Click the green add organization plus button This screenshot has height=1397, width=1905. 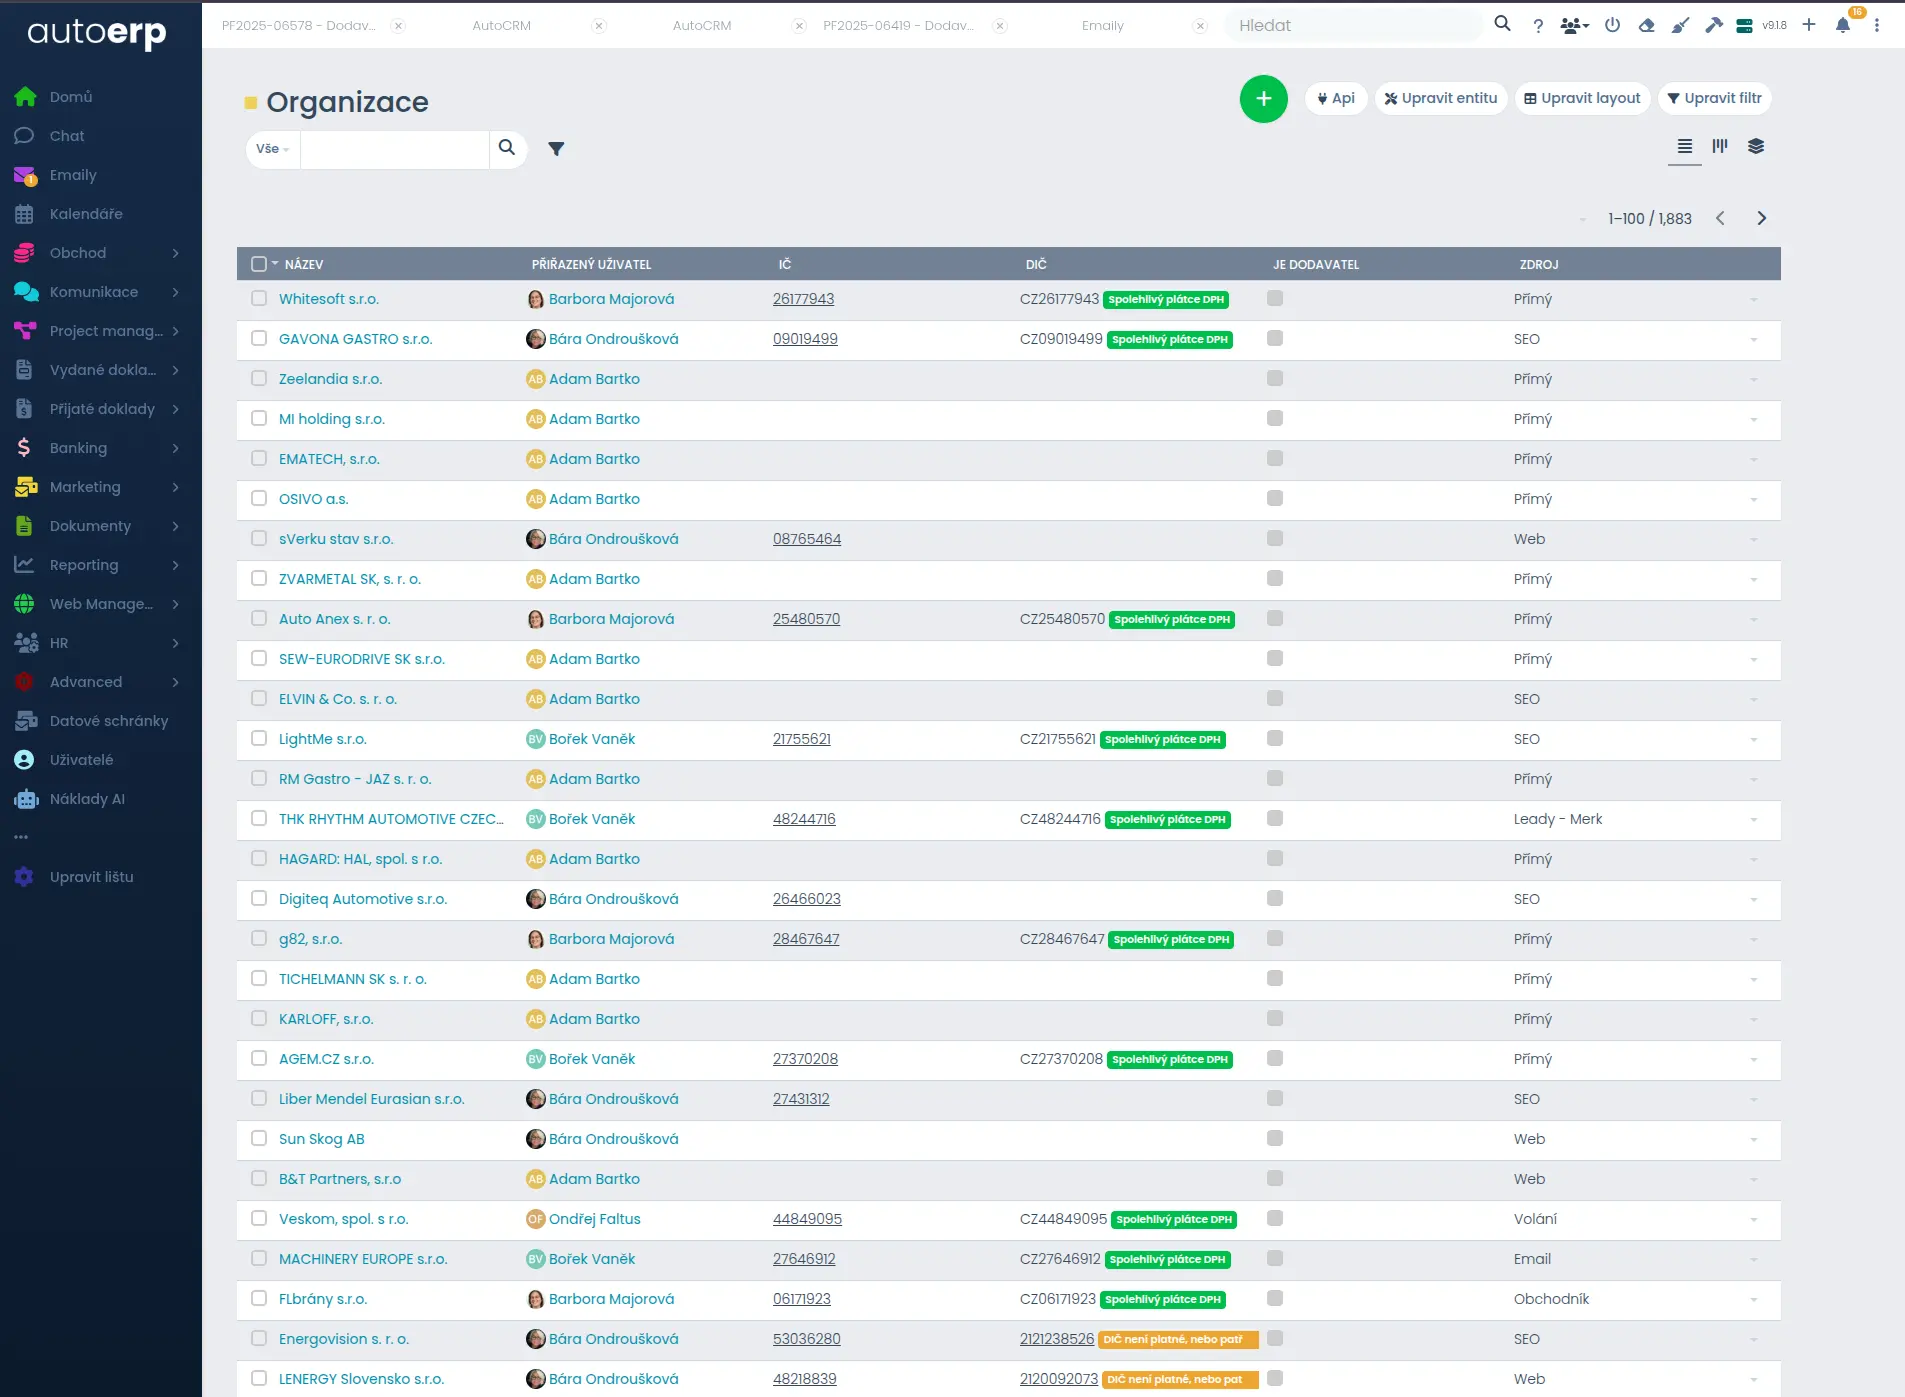(1263, 99)
